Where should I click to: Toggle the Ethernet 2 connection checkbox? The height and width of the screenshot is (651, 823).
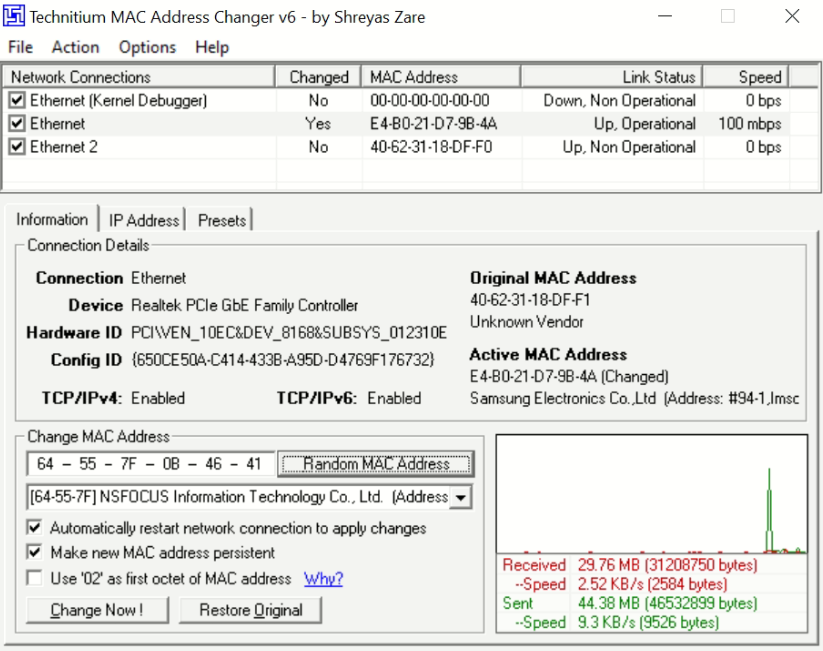tap(17, 146)
